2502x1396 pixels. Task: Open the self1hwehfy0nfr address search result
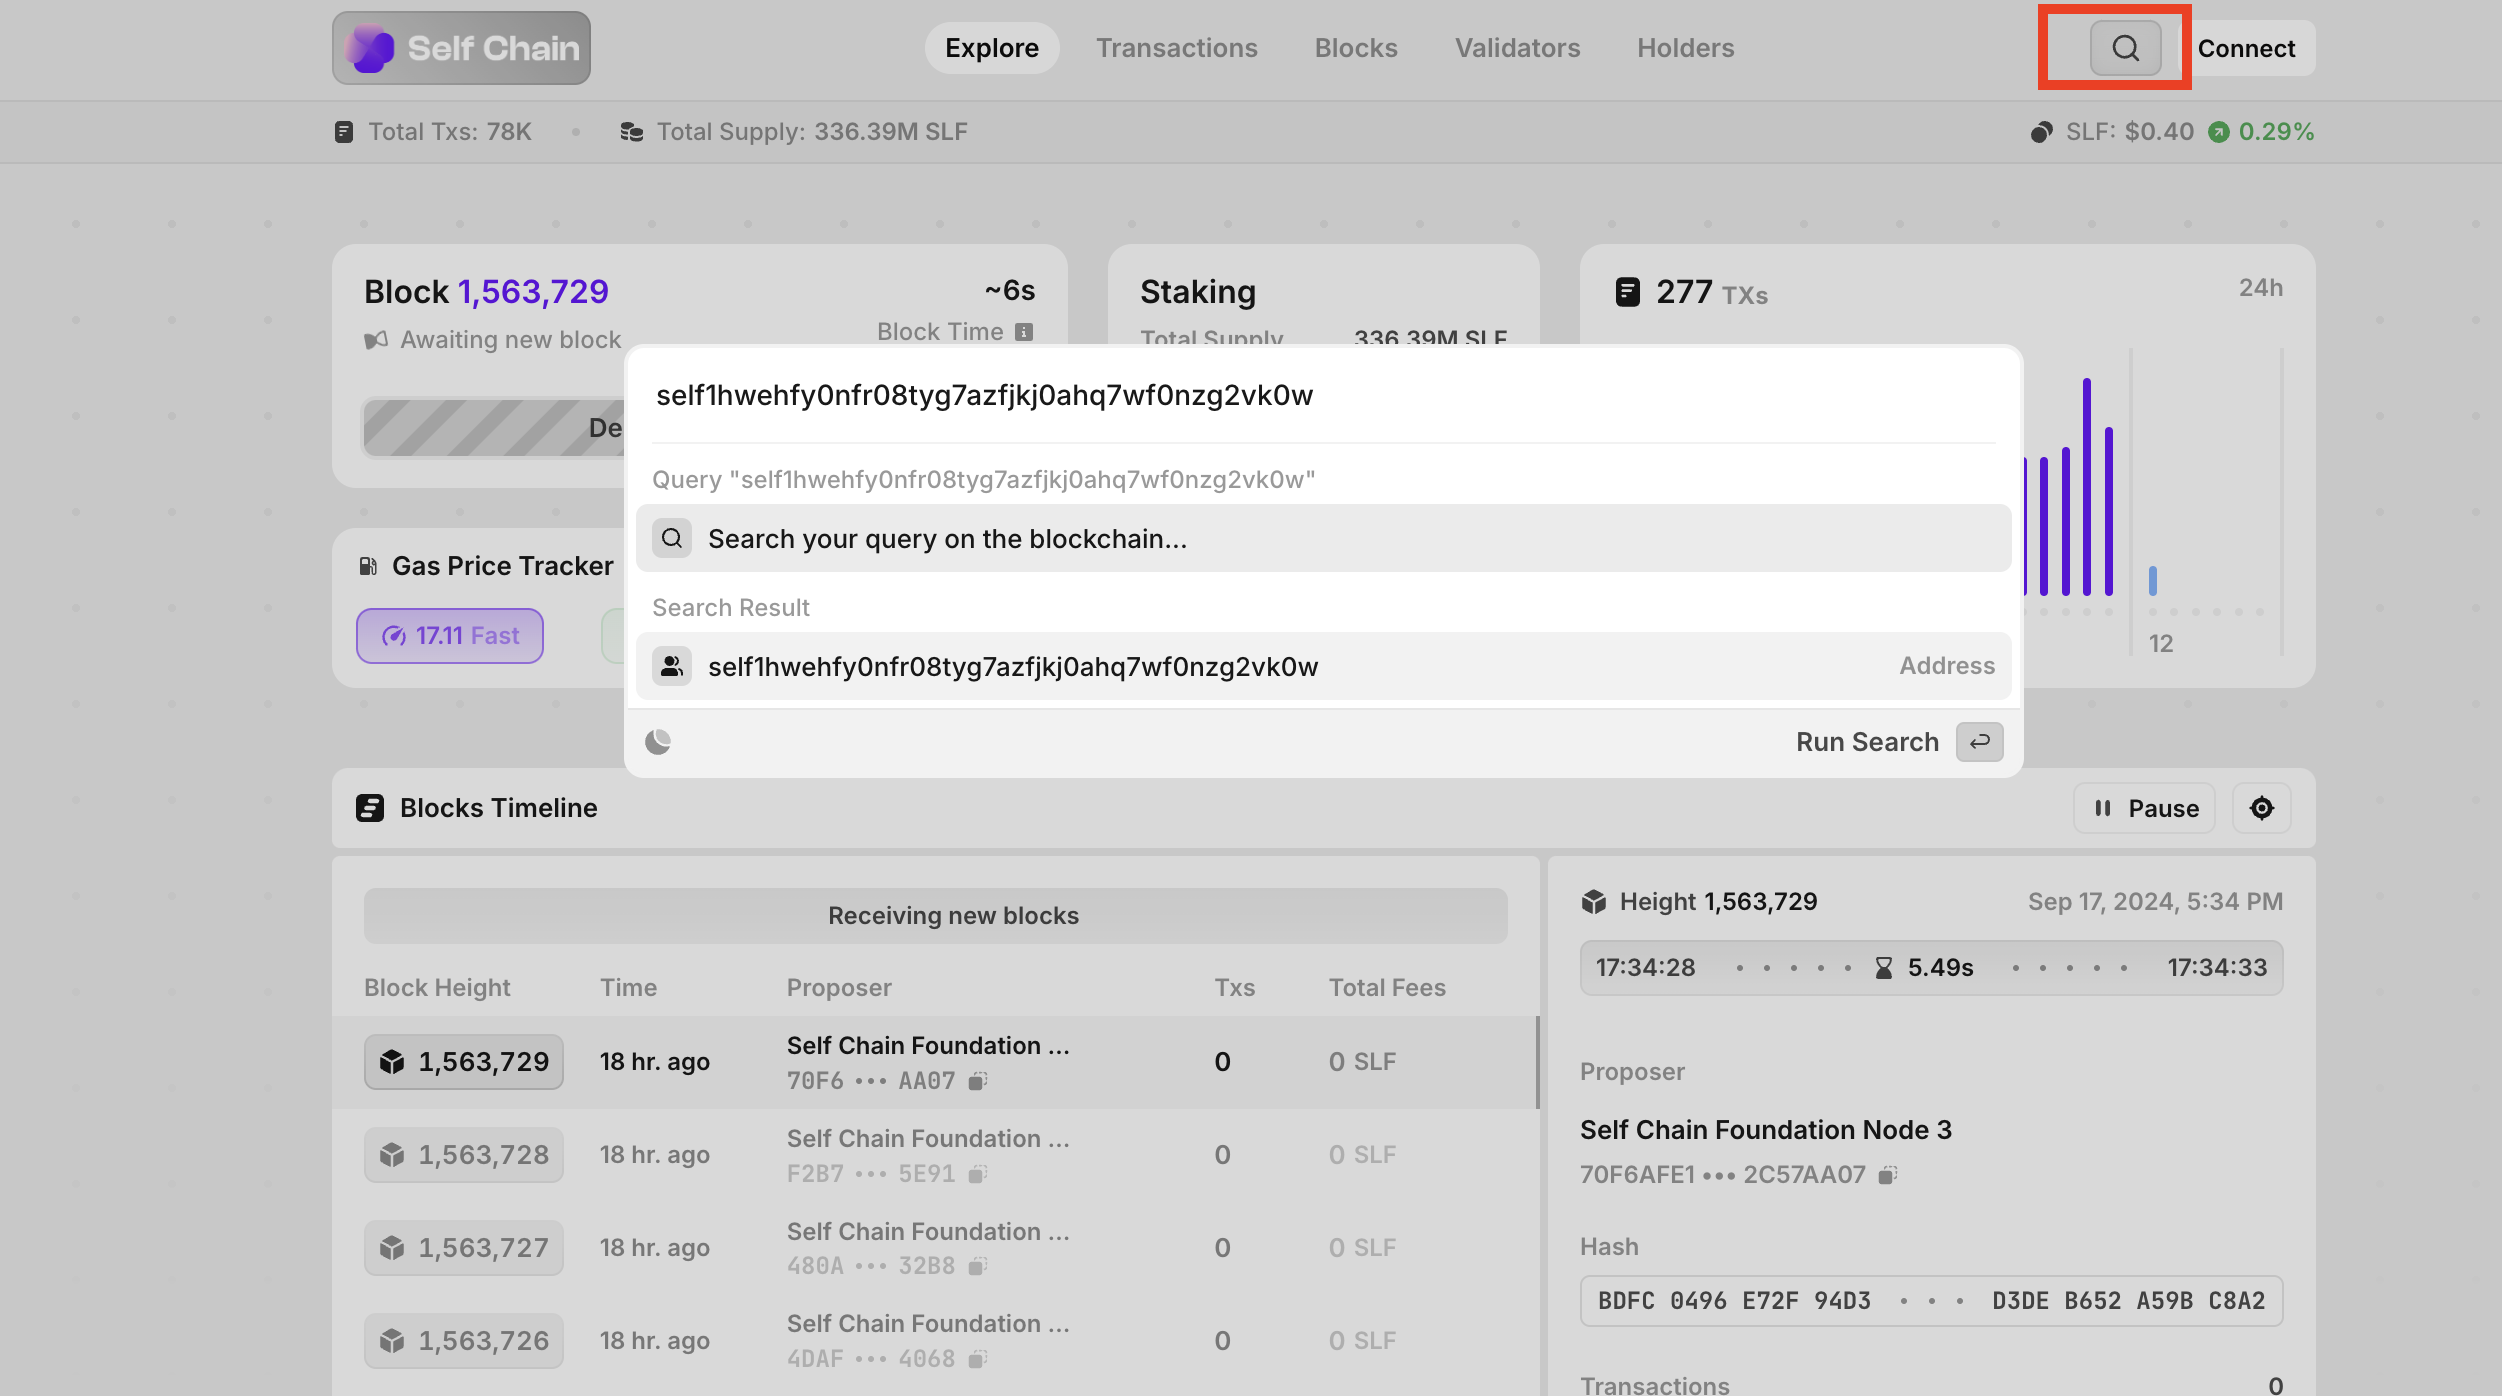coord(1323,666)
